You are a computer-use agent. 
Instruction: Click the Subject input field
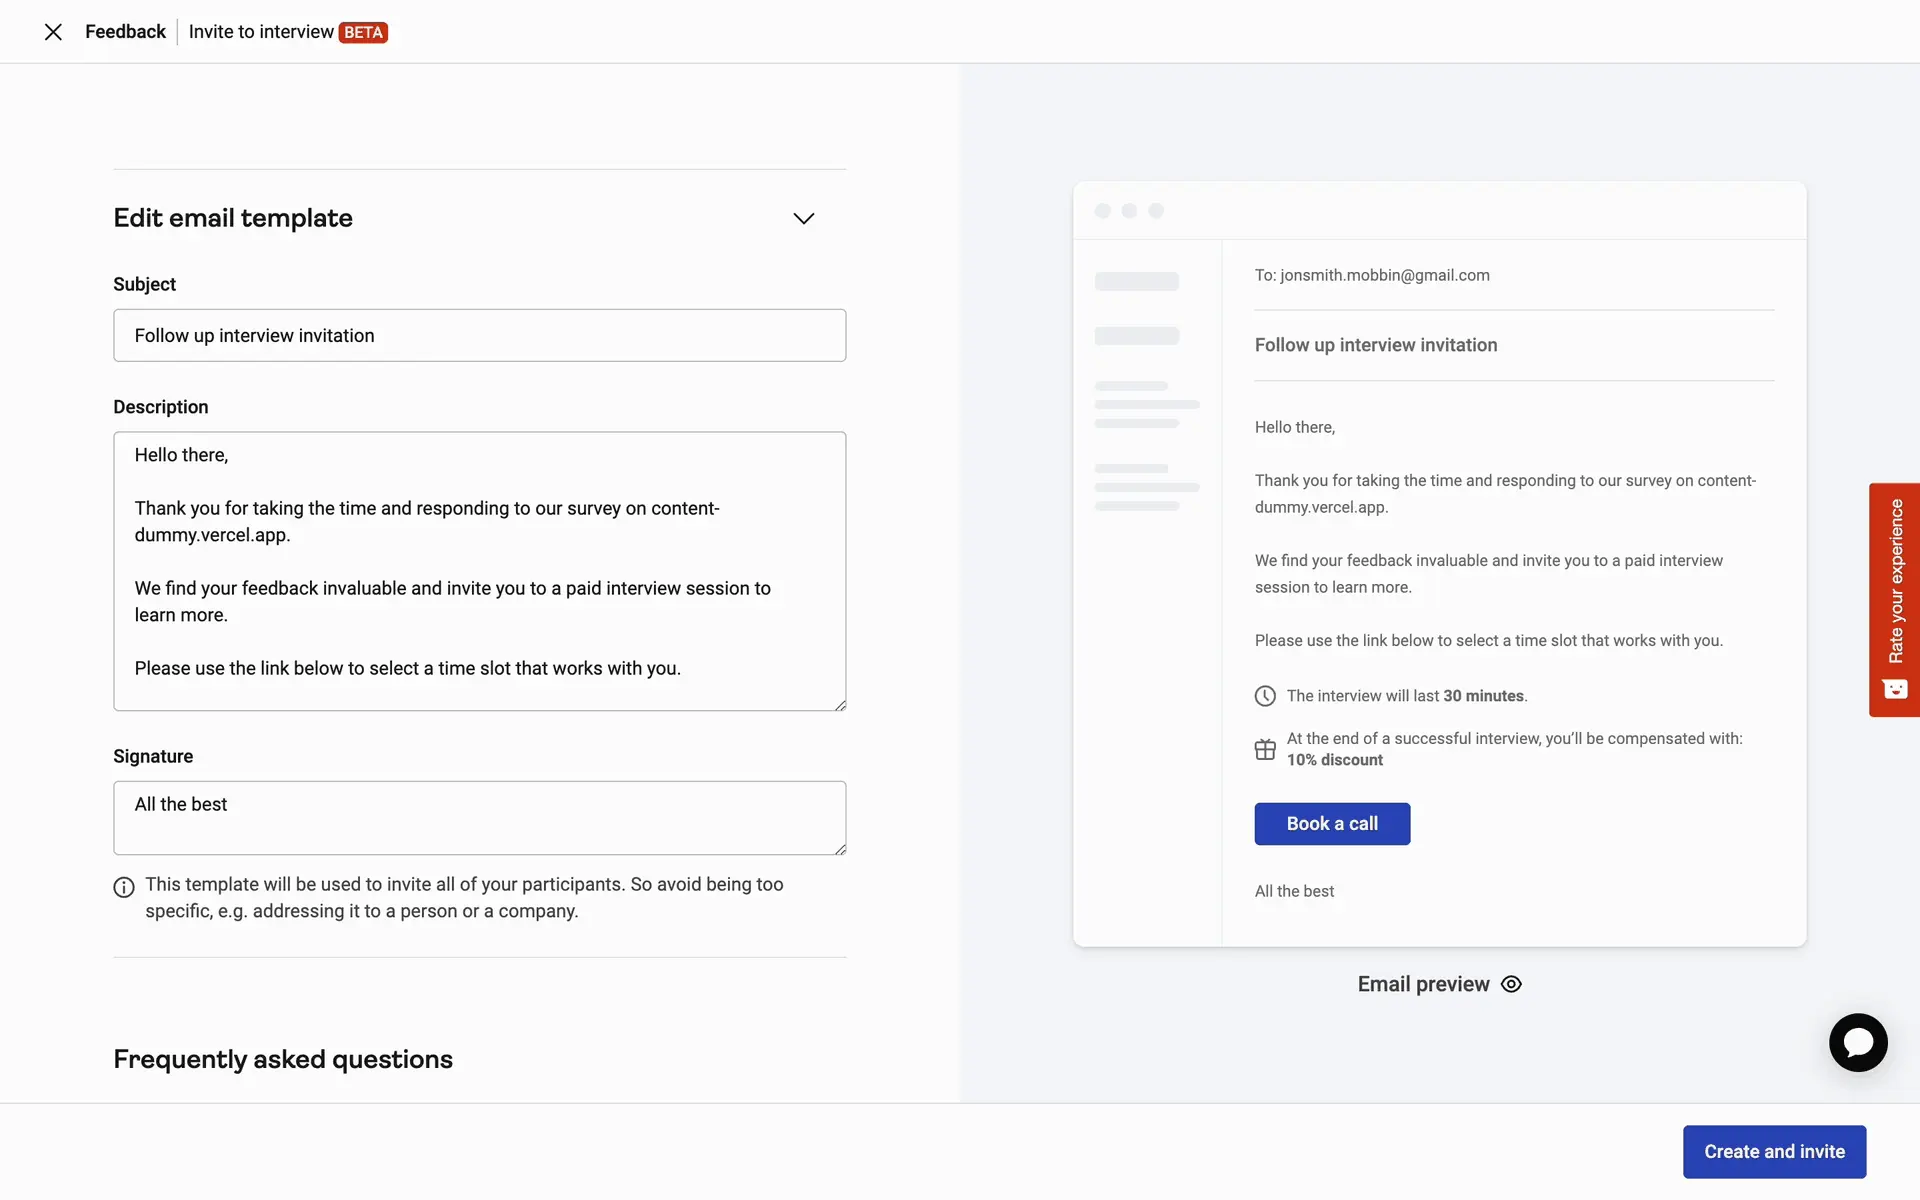(x=479, y=336)
